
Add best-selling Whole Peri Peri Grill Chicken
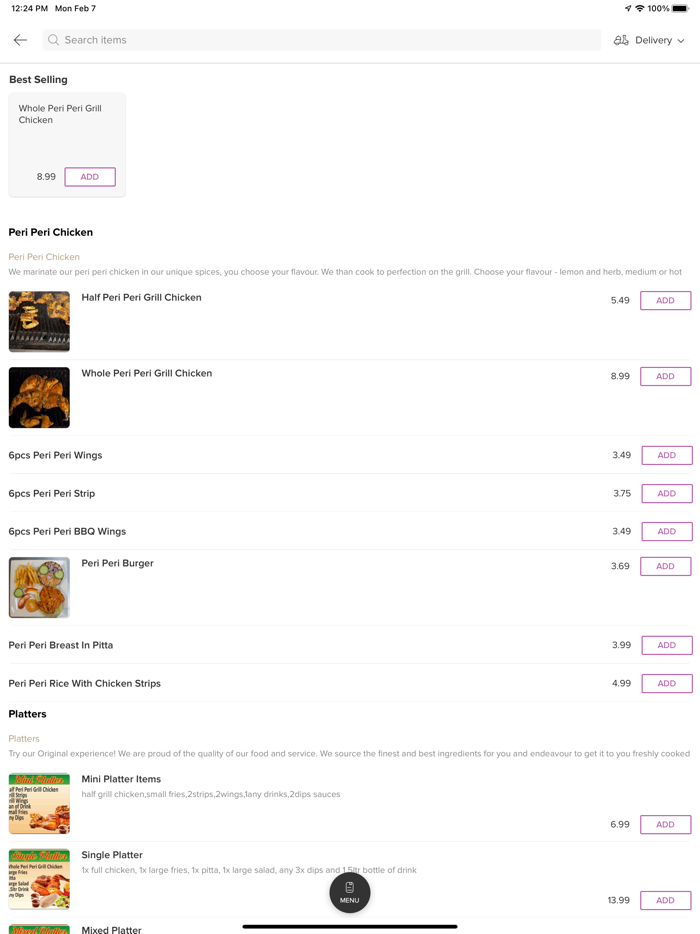coord(90,177)
